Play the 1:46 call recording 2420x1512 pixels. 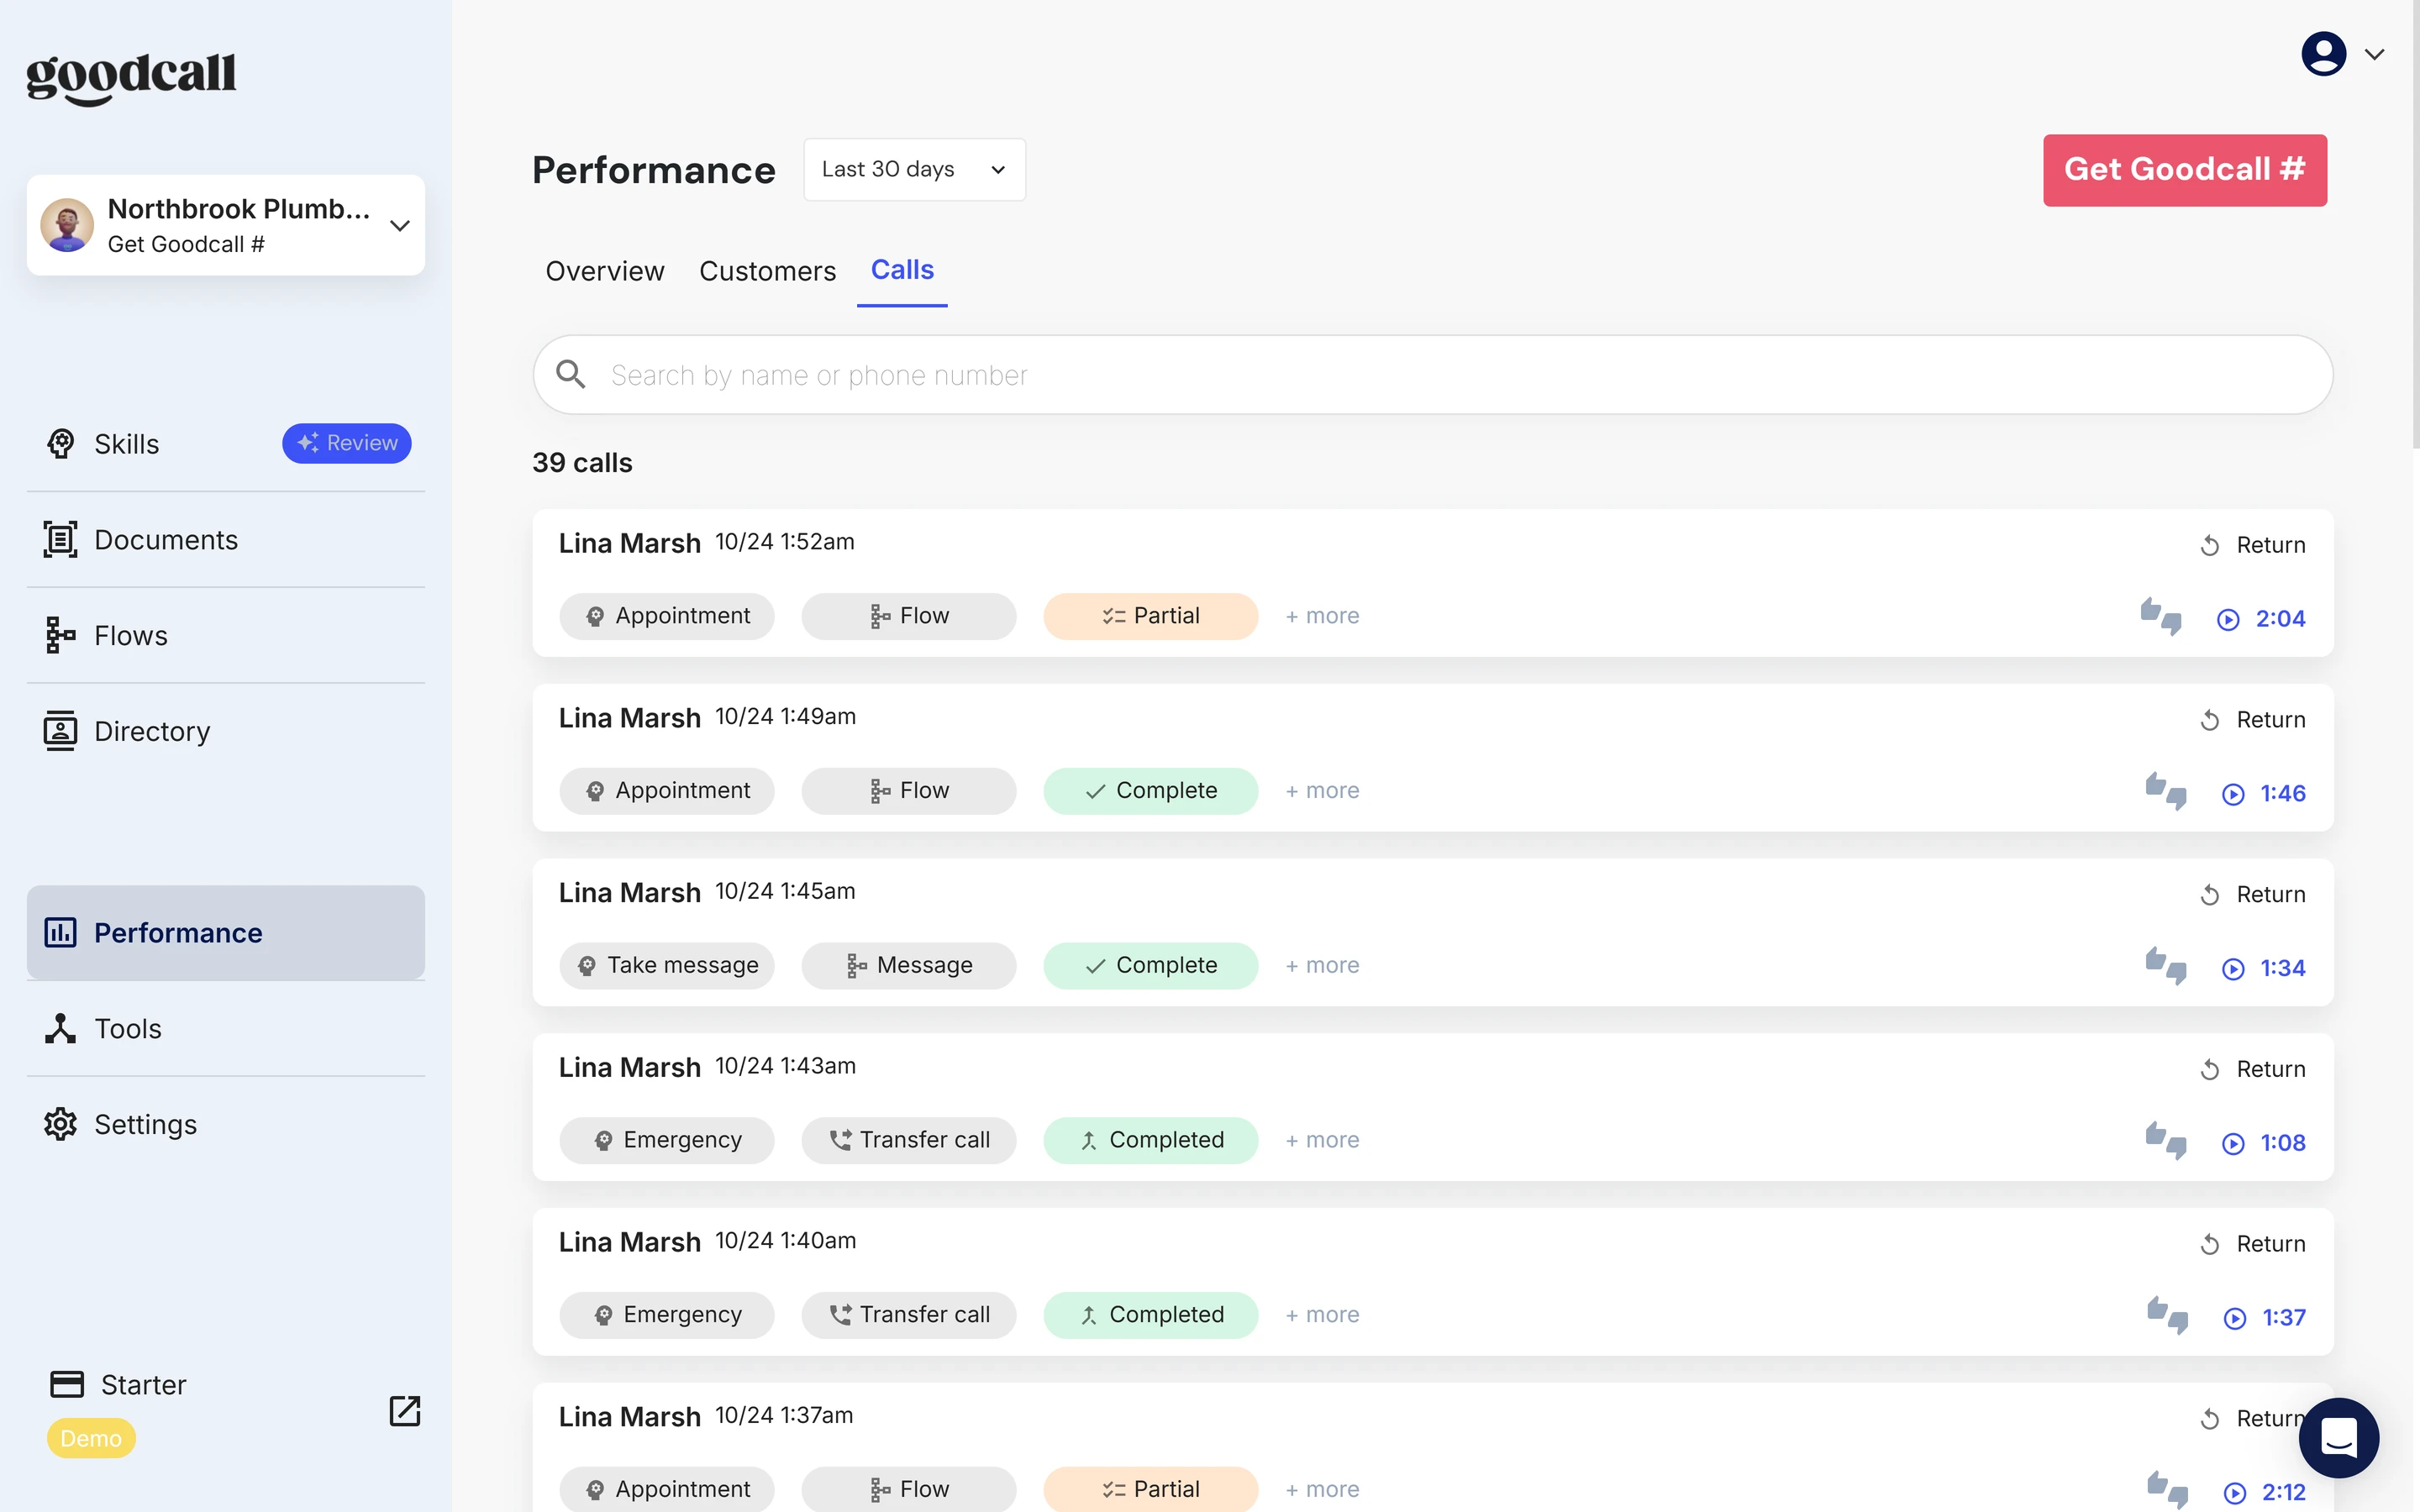(x=2264, y=794)
